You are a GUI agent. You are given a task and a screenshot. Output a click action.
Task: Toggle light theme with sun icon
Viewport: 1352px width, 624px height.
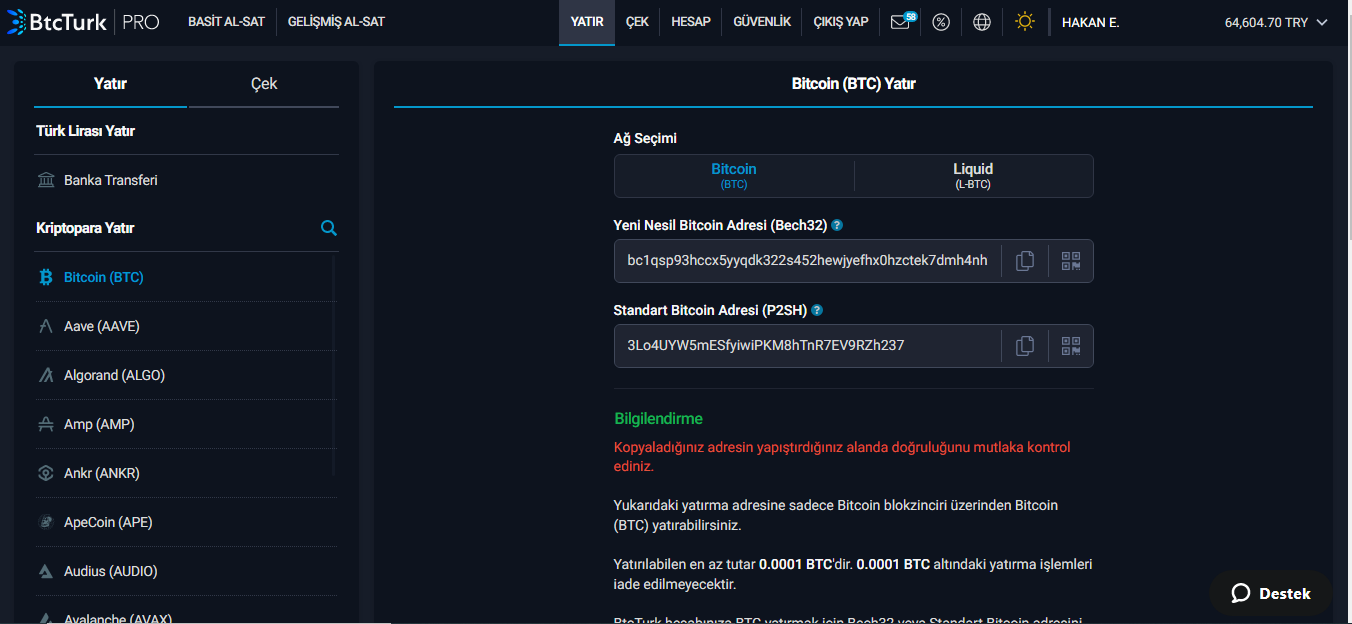coord(1025,21)
